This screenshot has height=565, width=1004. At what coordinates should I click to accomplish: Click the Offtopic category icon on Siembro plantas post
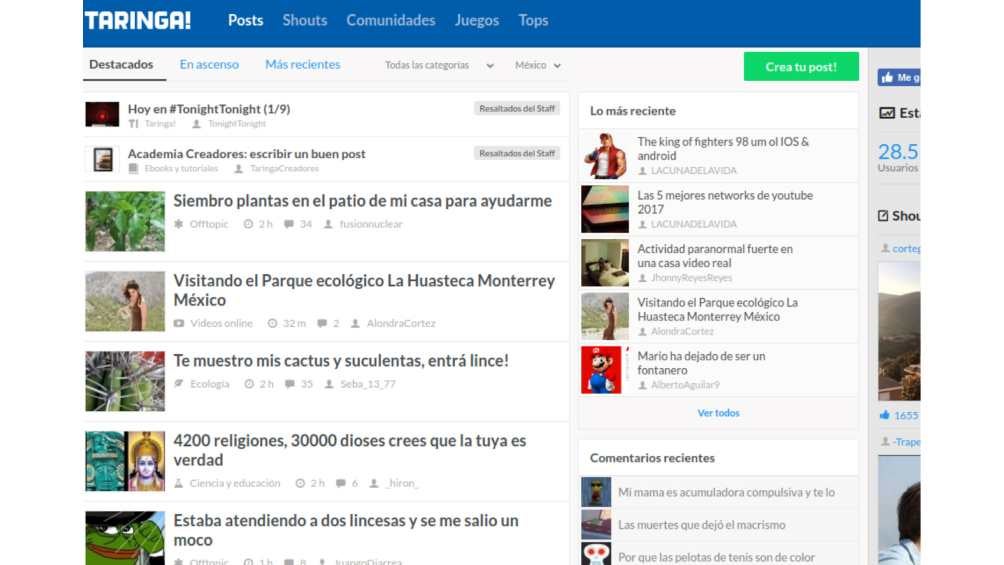pyautogui.click(x=178, y=224)
